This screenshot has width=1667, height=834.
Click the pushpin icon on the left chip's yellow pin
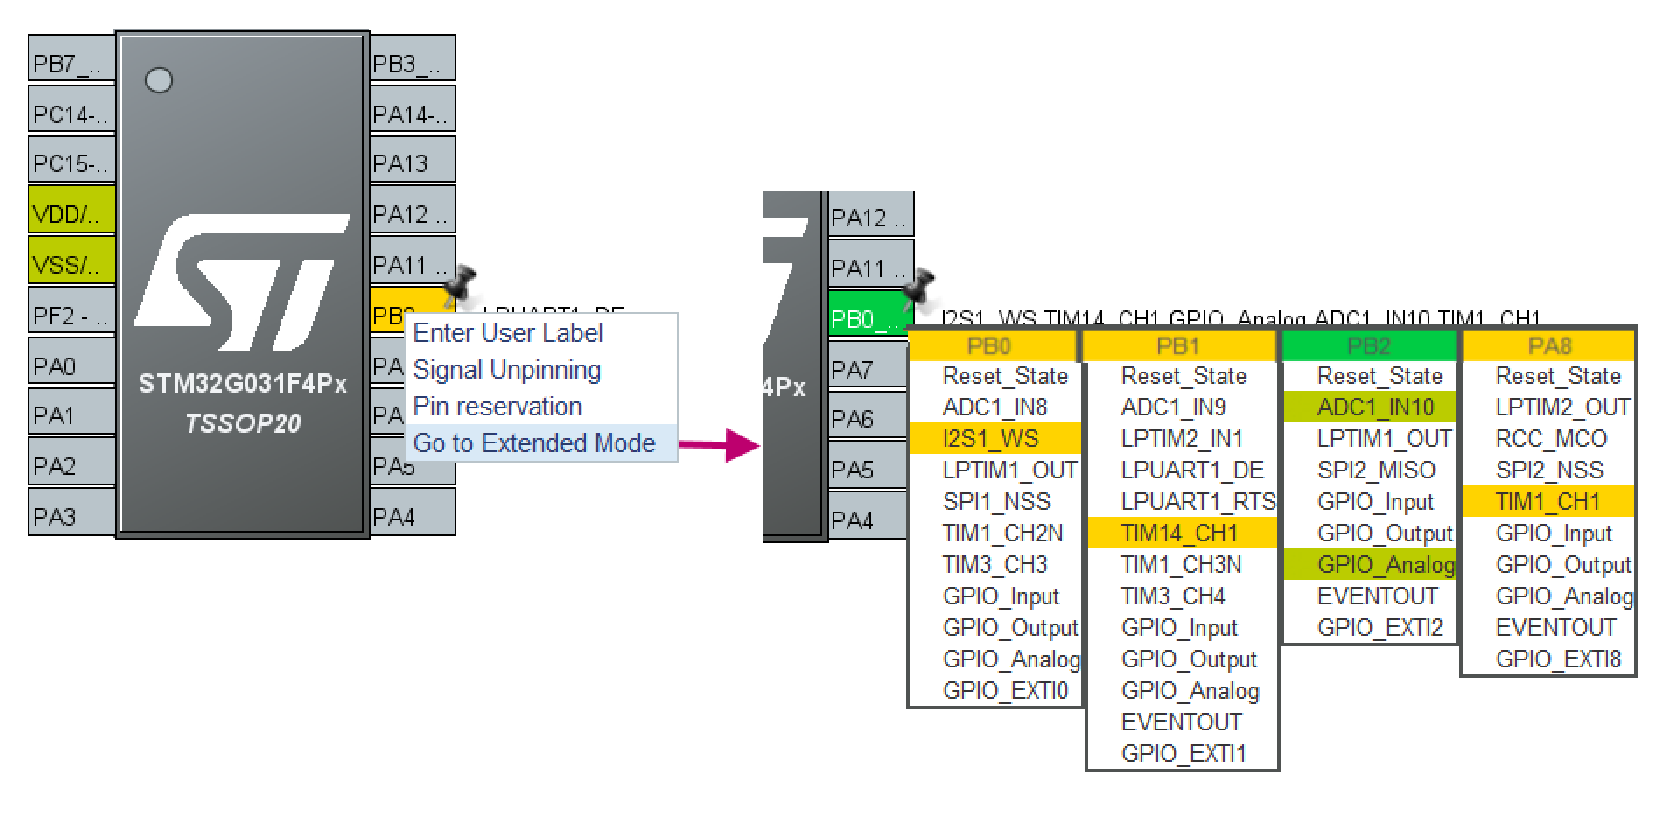460,284
